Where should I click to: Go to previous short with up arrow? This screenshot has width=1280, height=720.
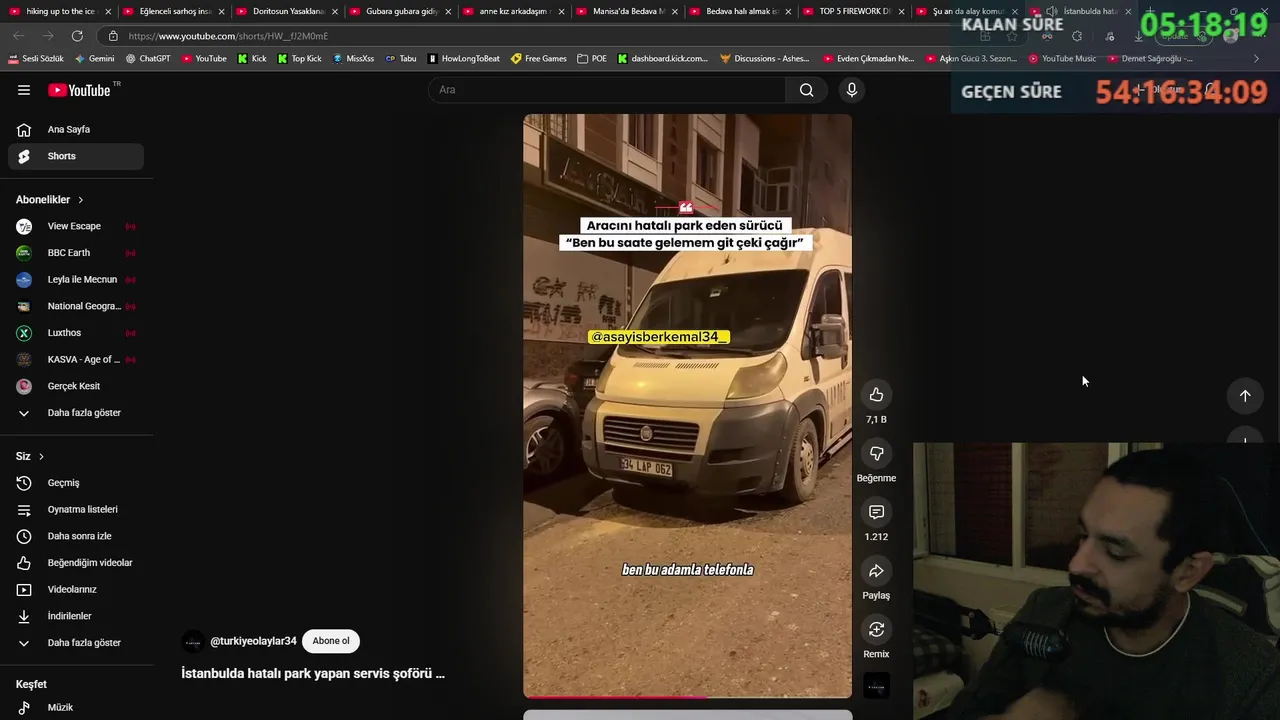pyautogui.click(x=1245, y=395)
